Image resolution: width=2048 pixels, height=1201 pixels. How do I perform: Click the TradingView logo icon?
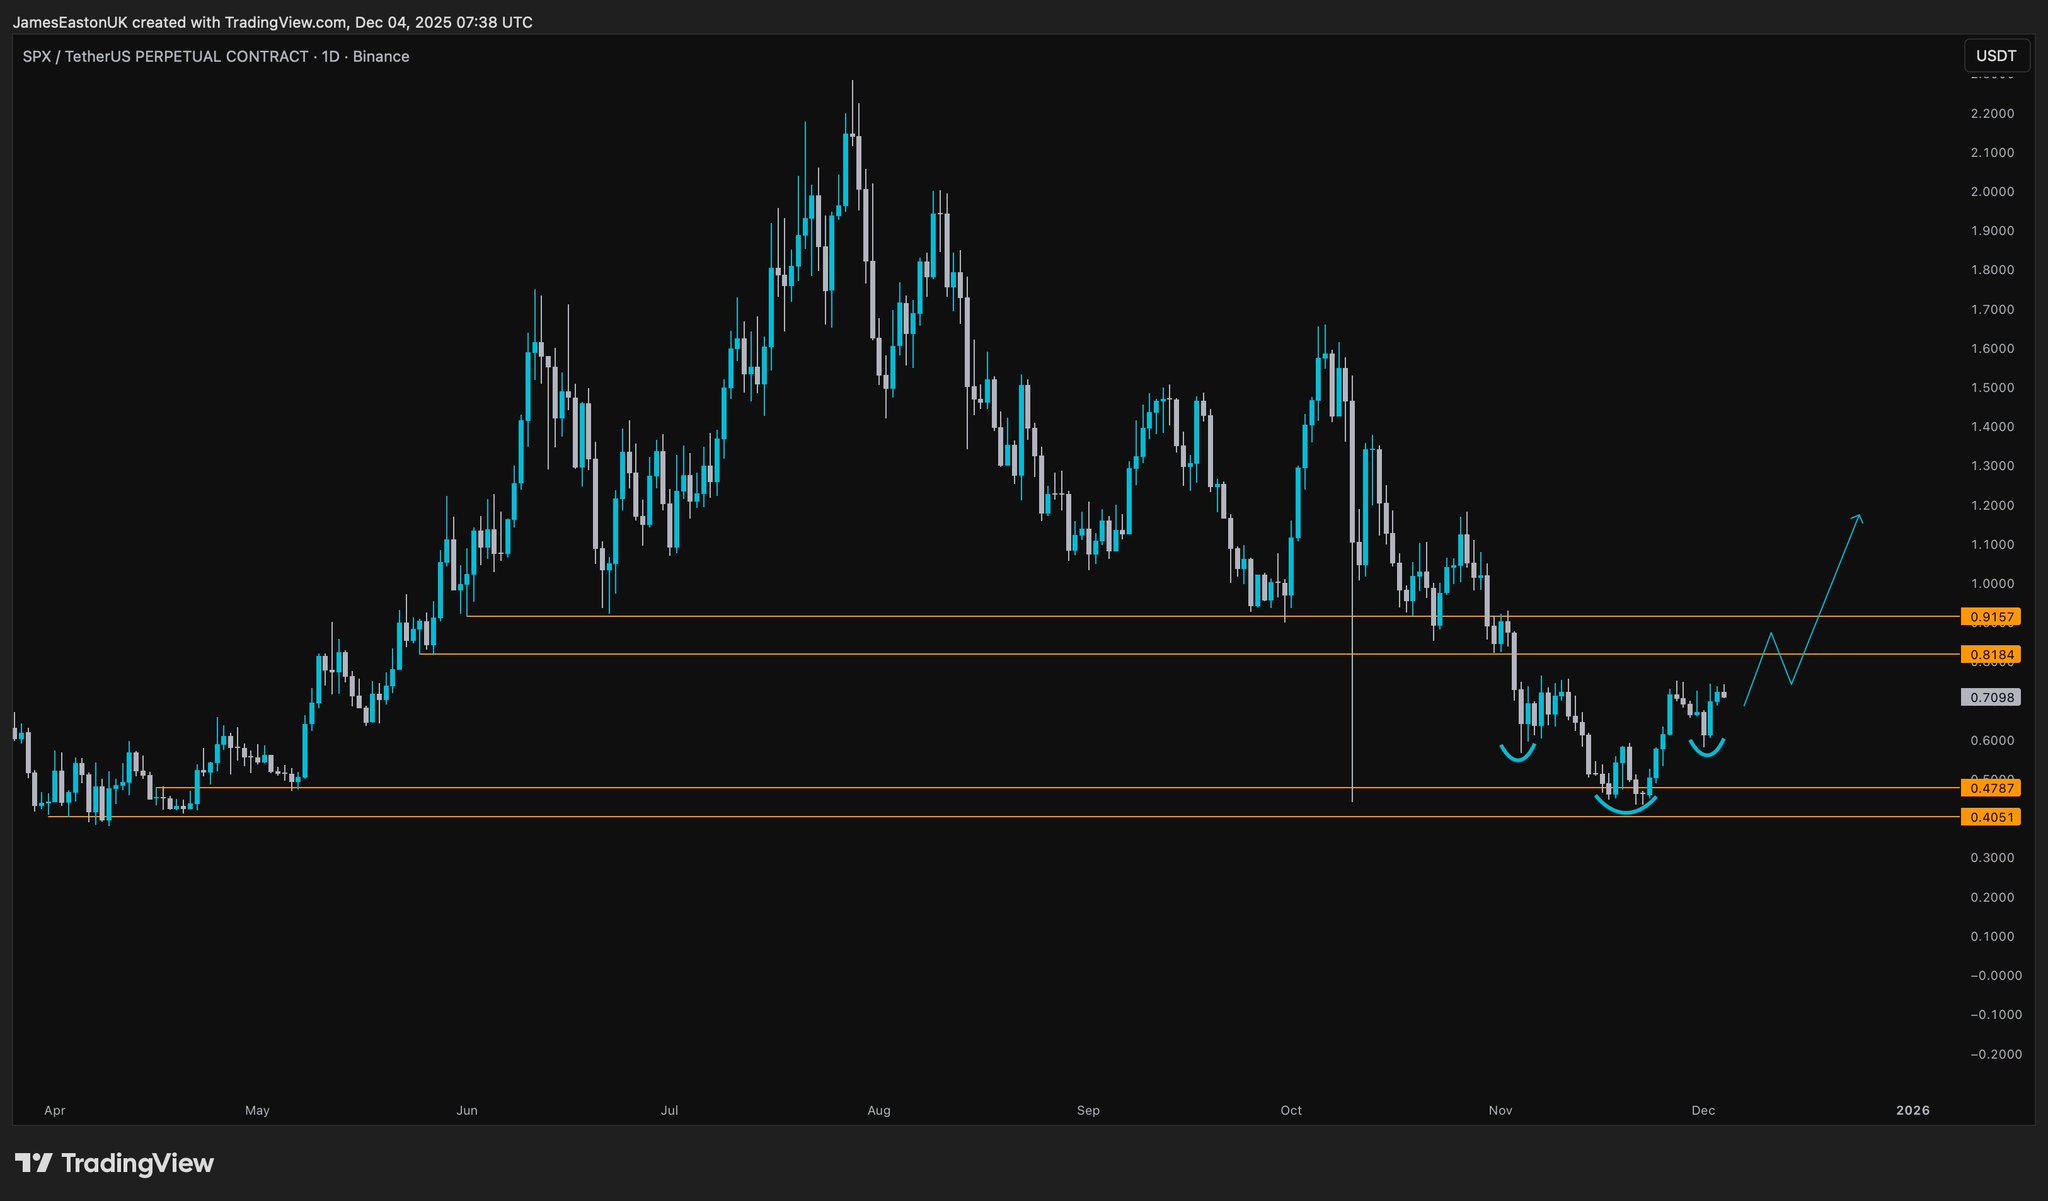click(x=34, y=1163)
